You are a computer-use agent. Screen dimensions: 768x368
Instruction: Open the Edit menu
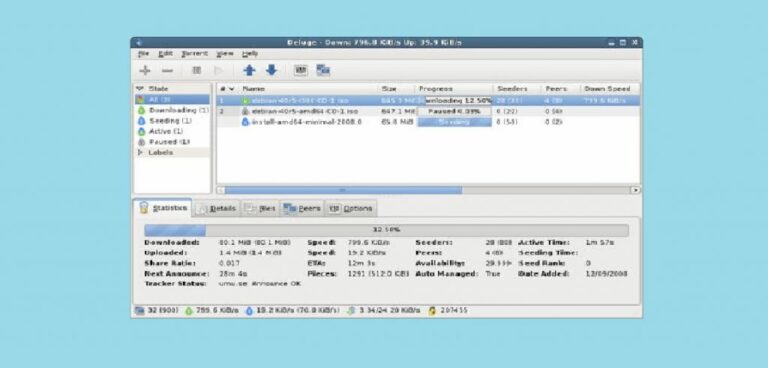(165, 53)
